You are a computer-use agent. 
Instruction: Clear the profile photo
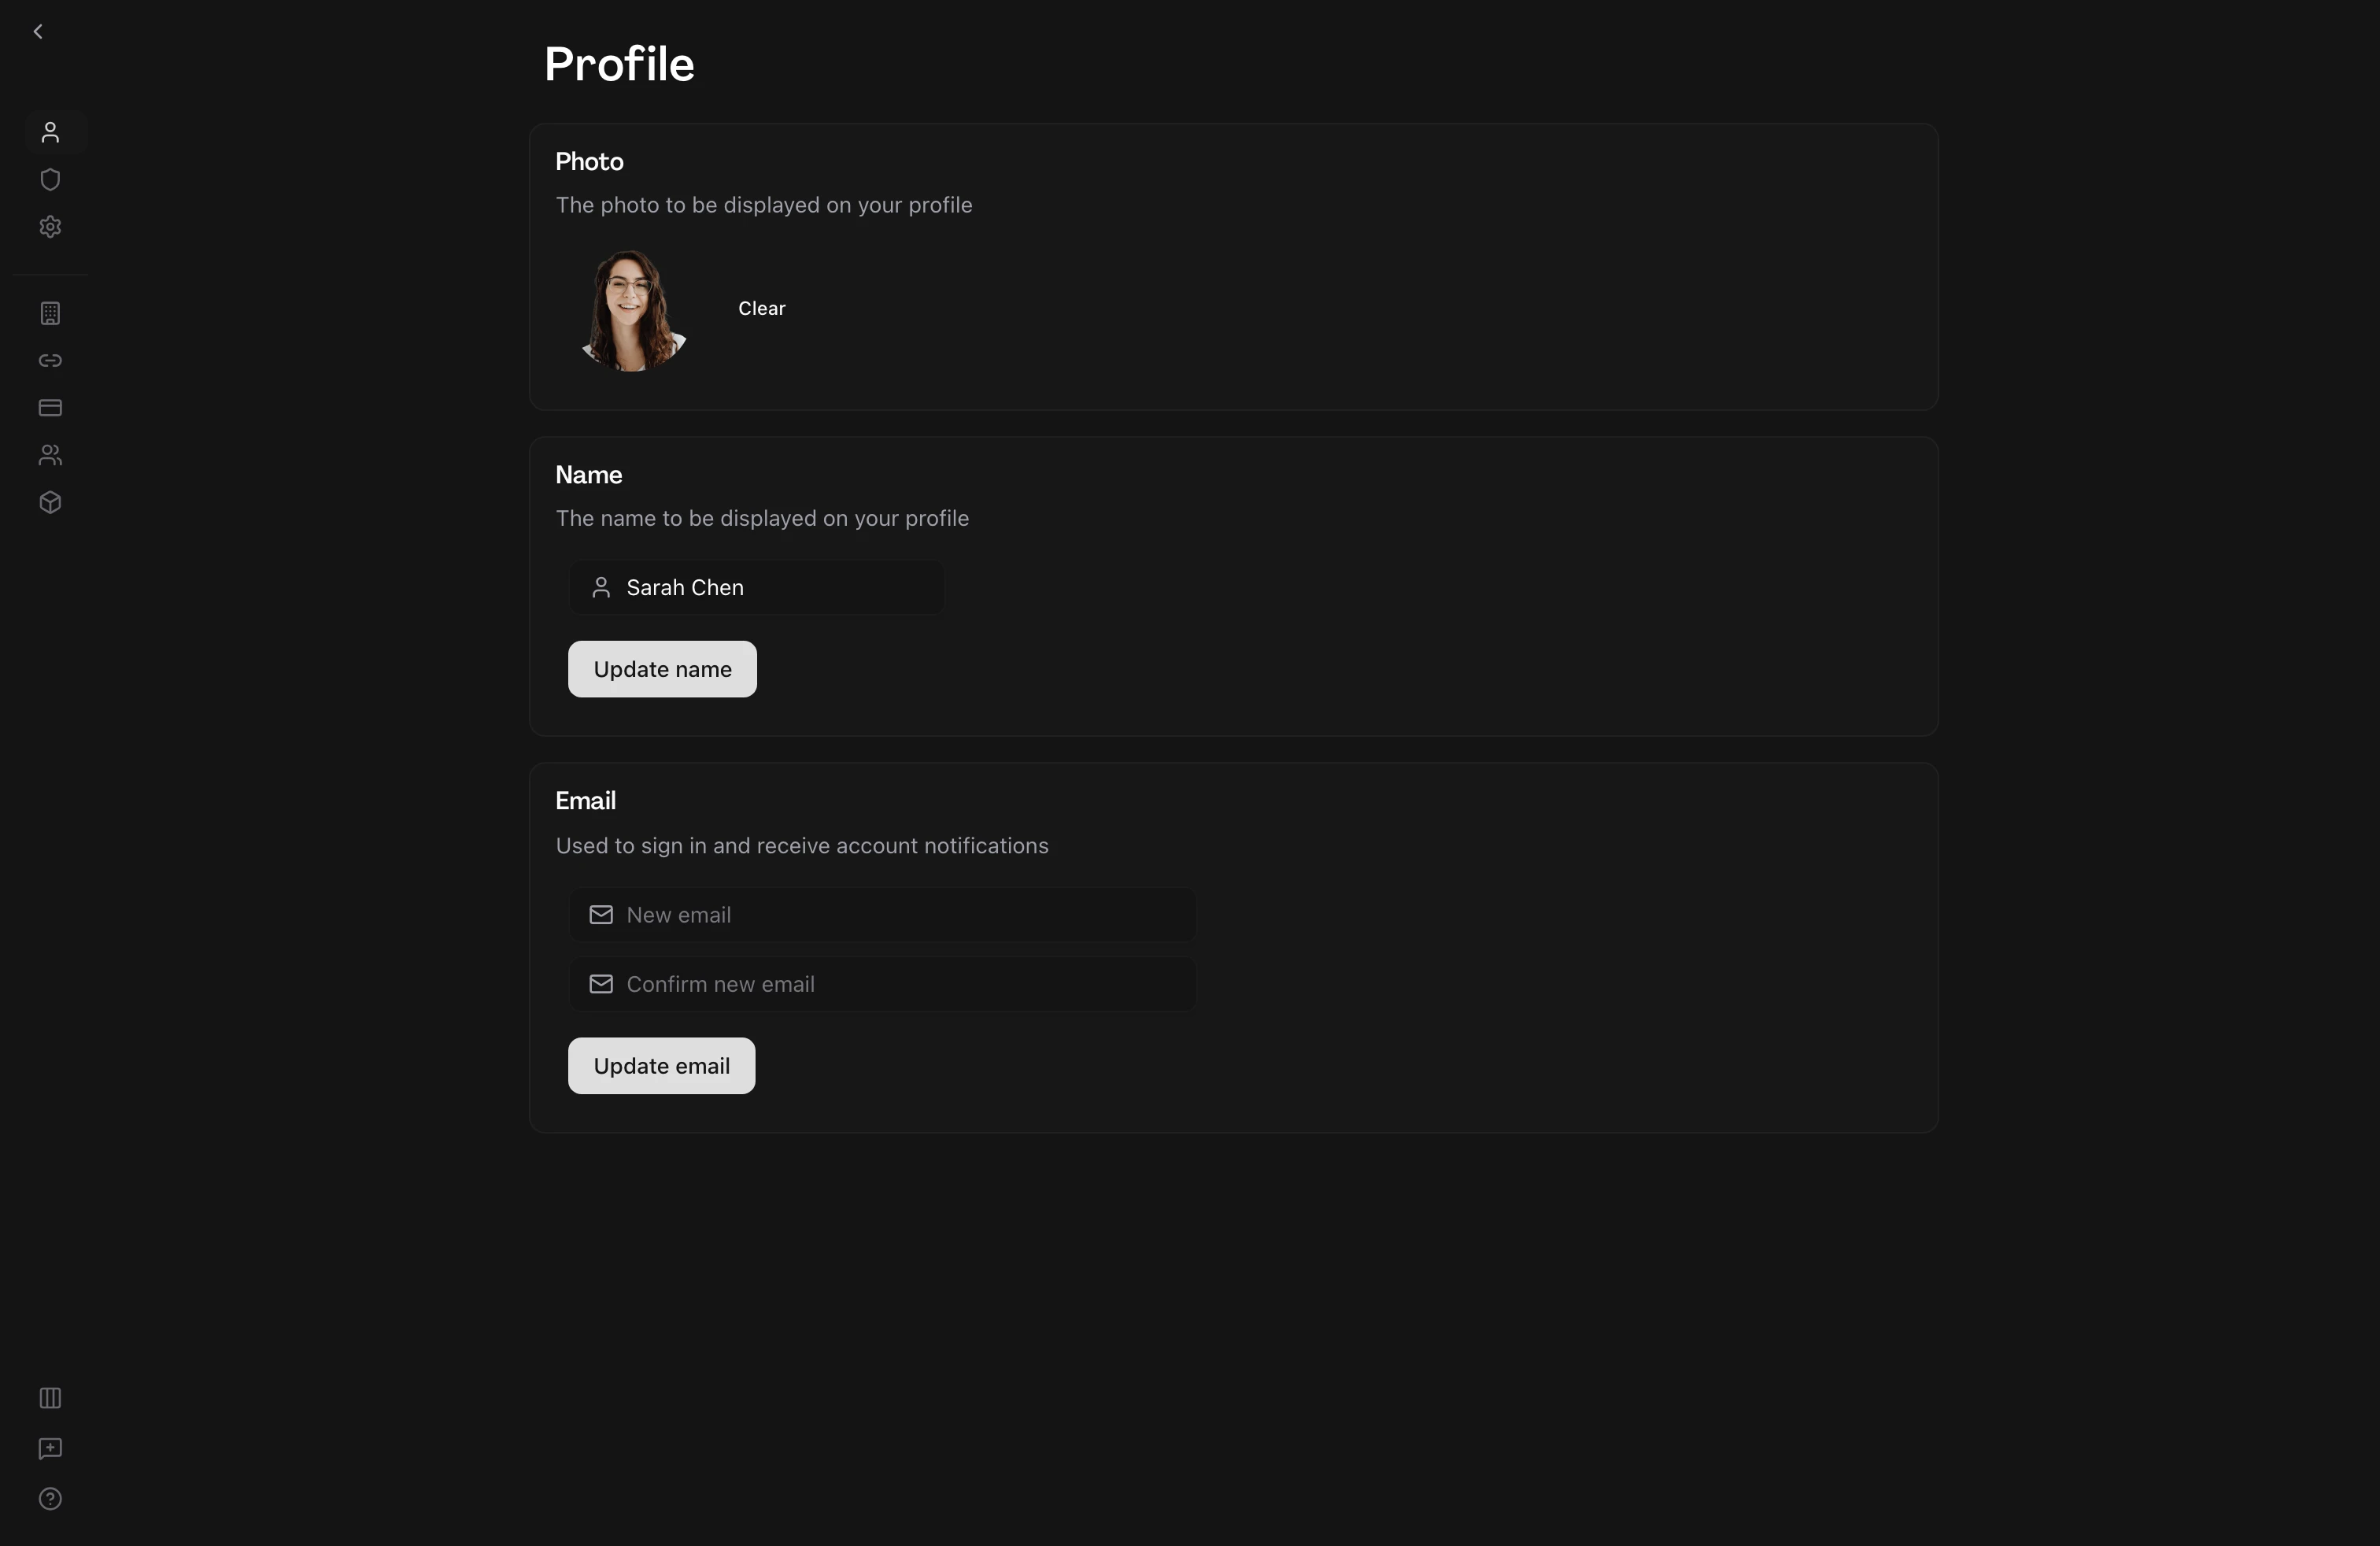762,309
